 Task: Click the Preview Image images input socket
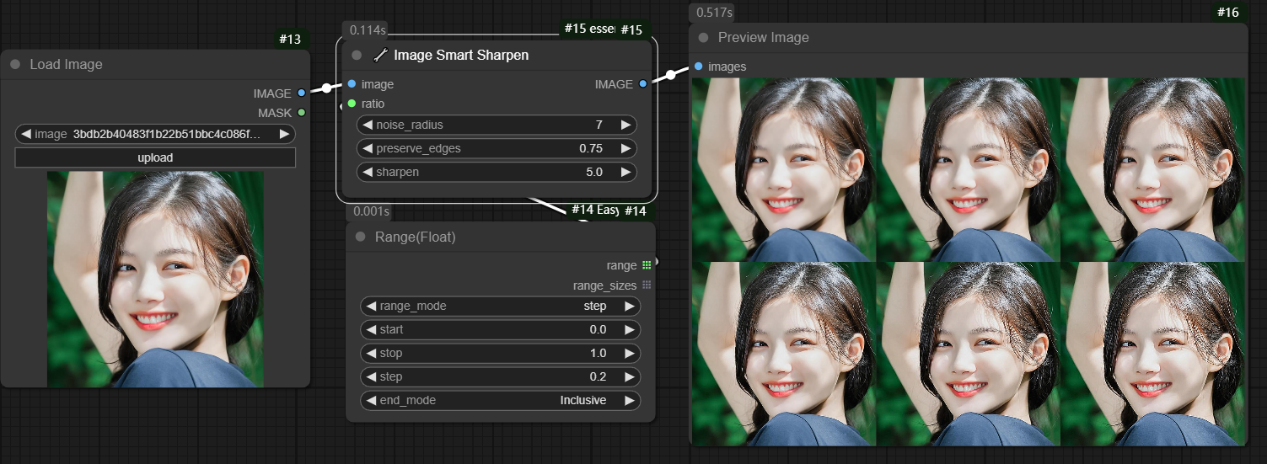pos(698,66)
